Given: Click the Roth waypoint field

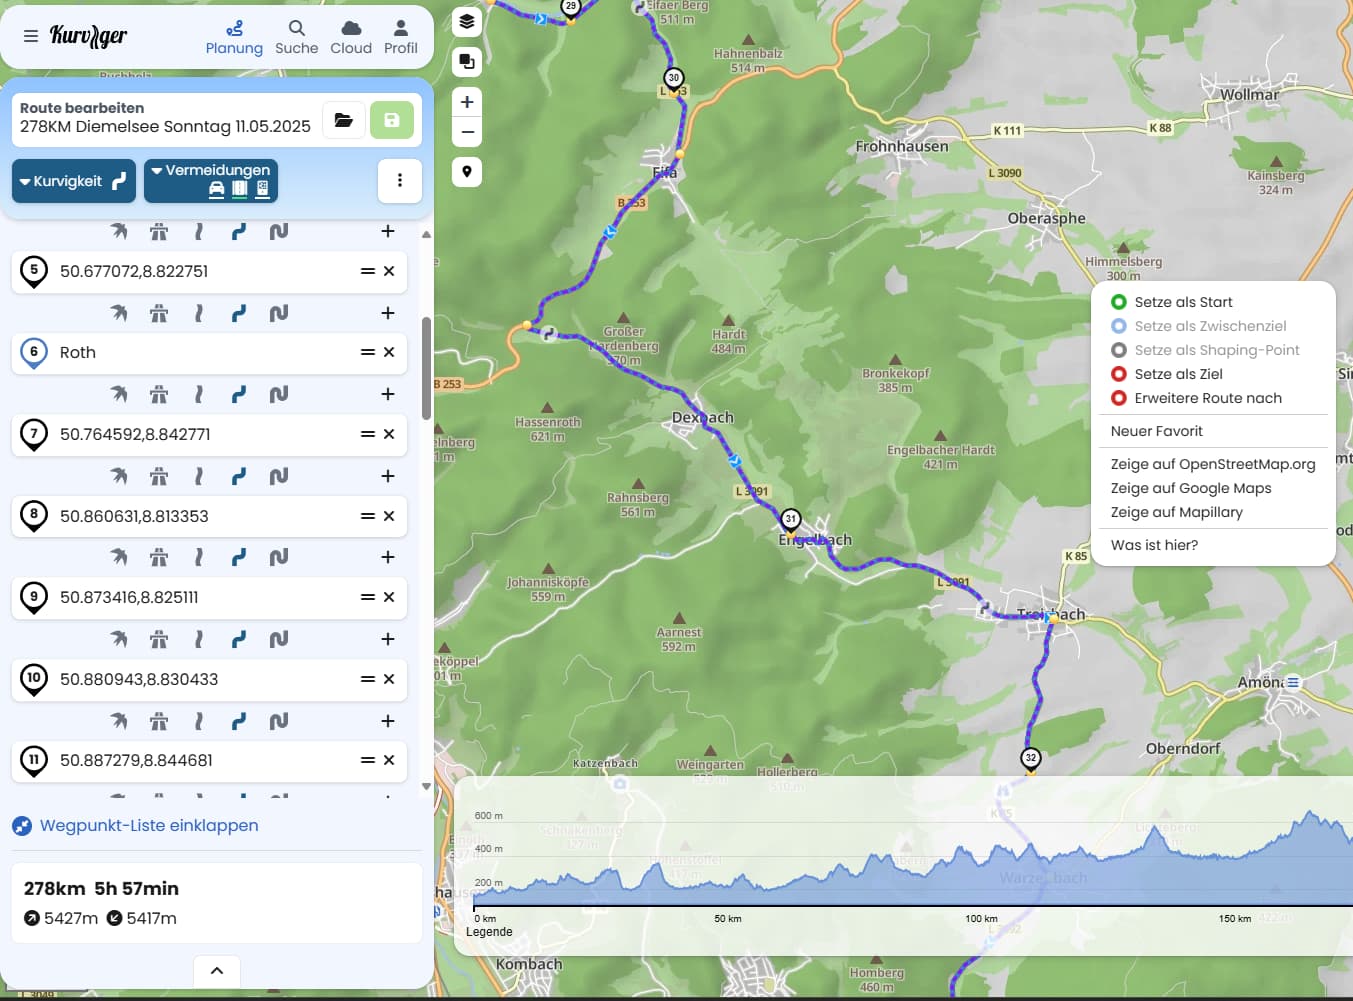Looking at the screenshot, I should (x=209, y=352).
